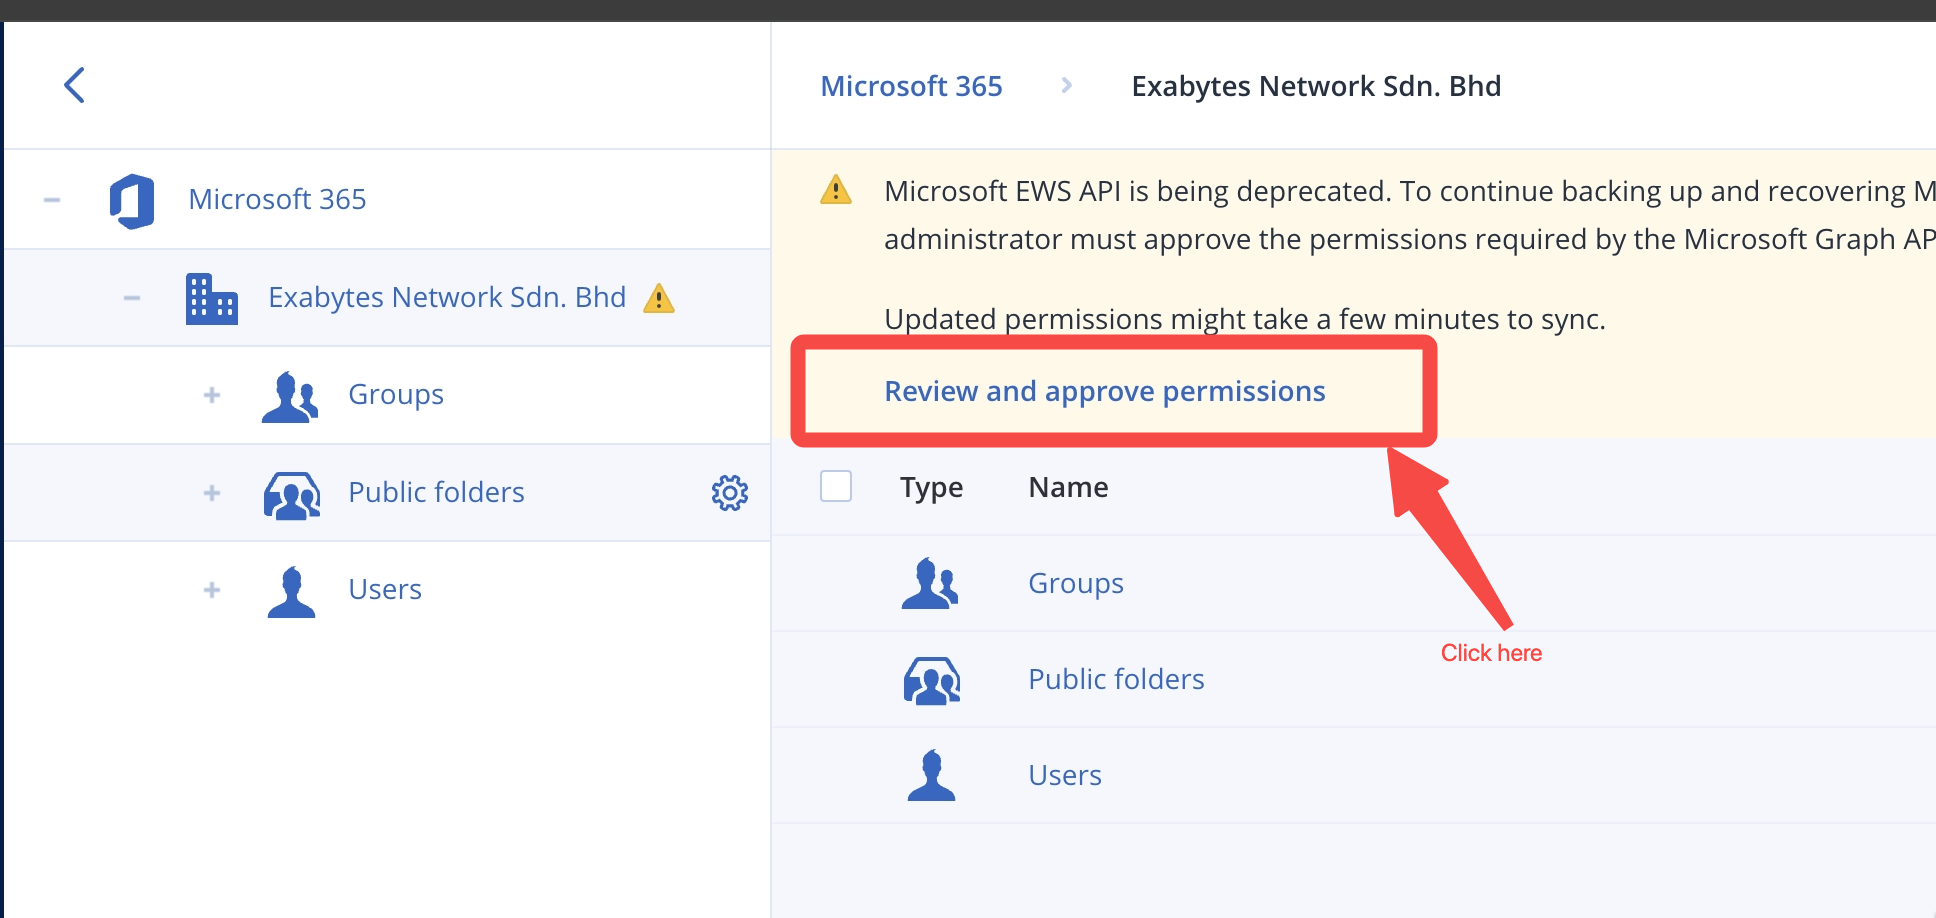
Task: Click the warning icon in the yellow banner
Action: 836,190
